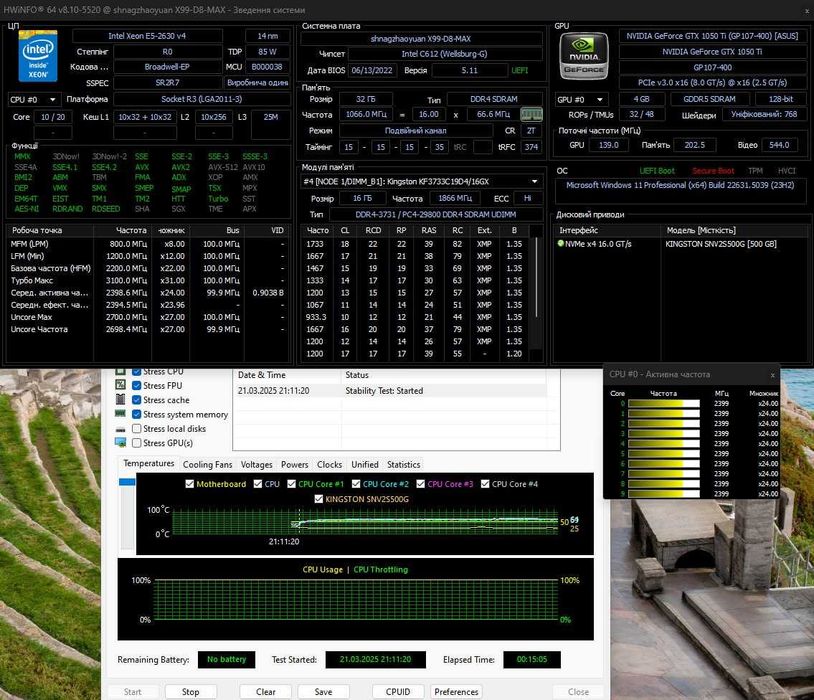
Task: Switch to the Temperatures tab
Action: [x=148, y=463]
